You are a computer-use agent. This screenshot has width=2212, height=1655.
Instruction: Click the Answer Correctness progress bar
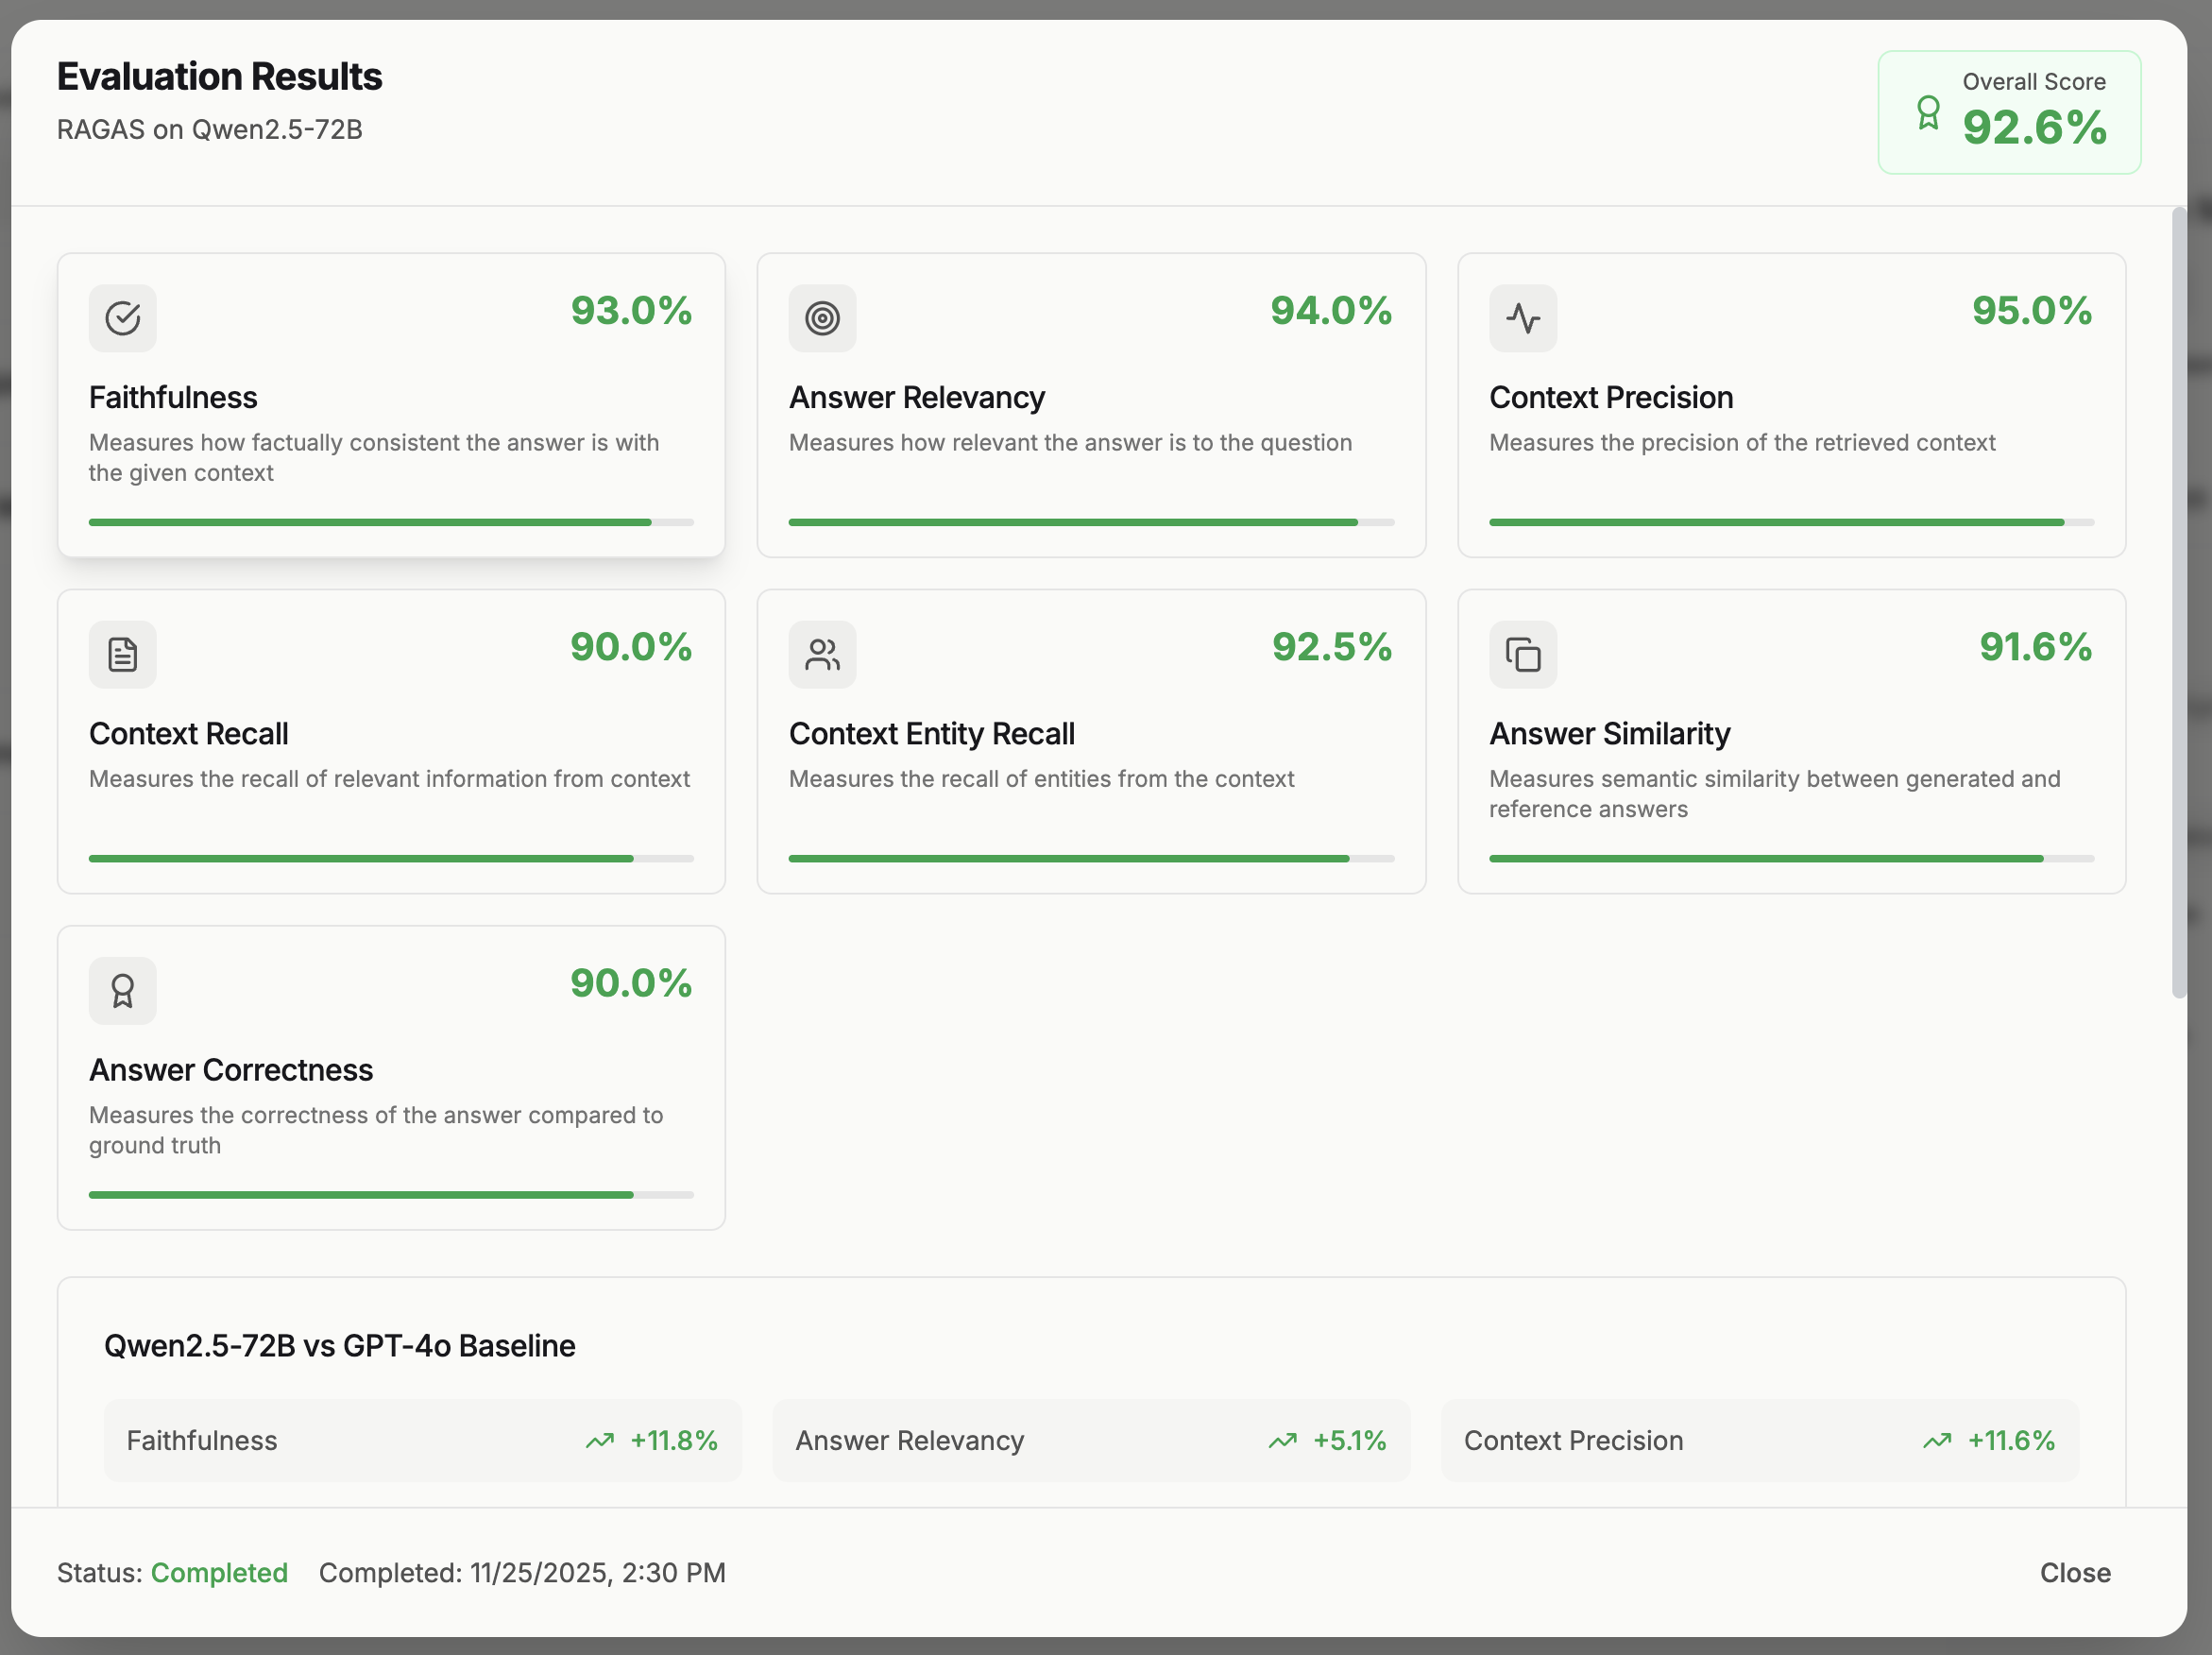pos(390,1194)
